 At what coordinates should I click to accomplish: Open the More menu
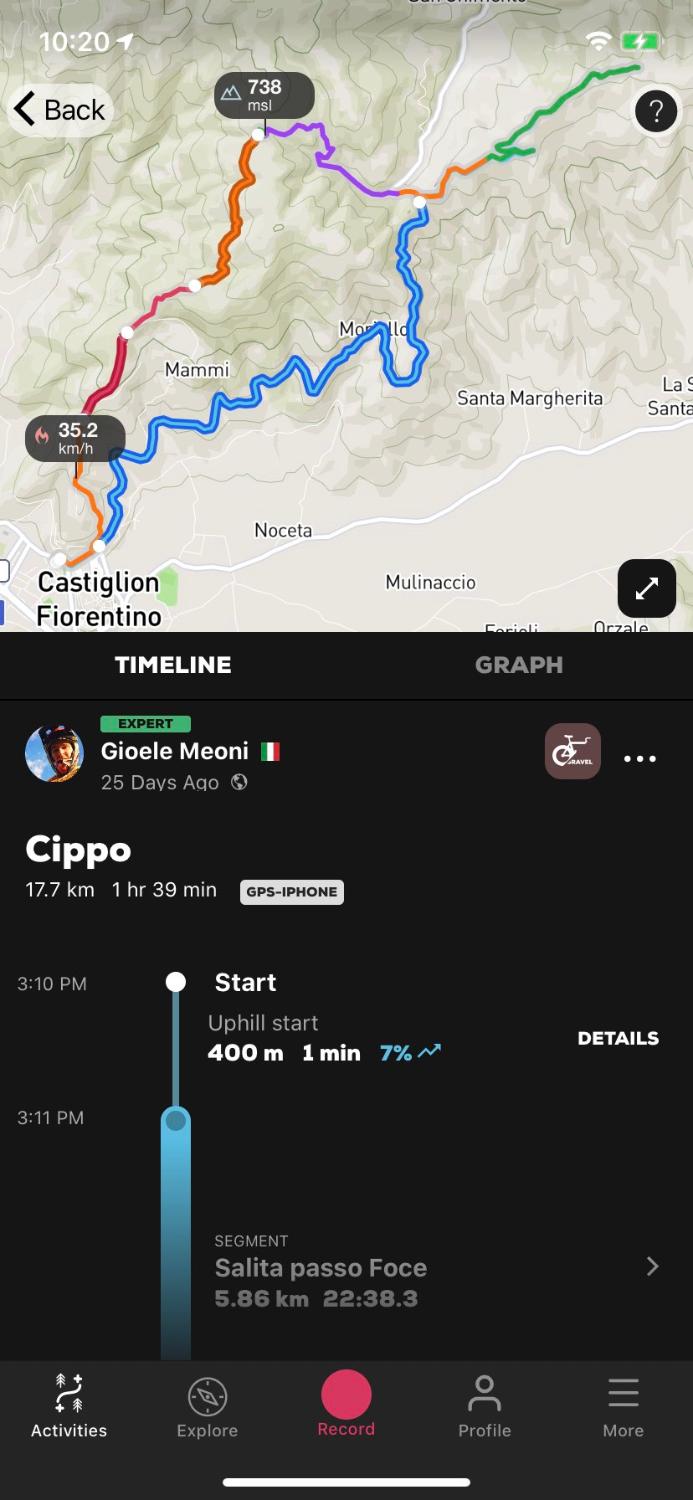pos(622,1406)
